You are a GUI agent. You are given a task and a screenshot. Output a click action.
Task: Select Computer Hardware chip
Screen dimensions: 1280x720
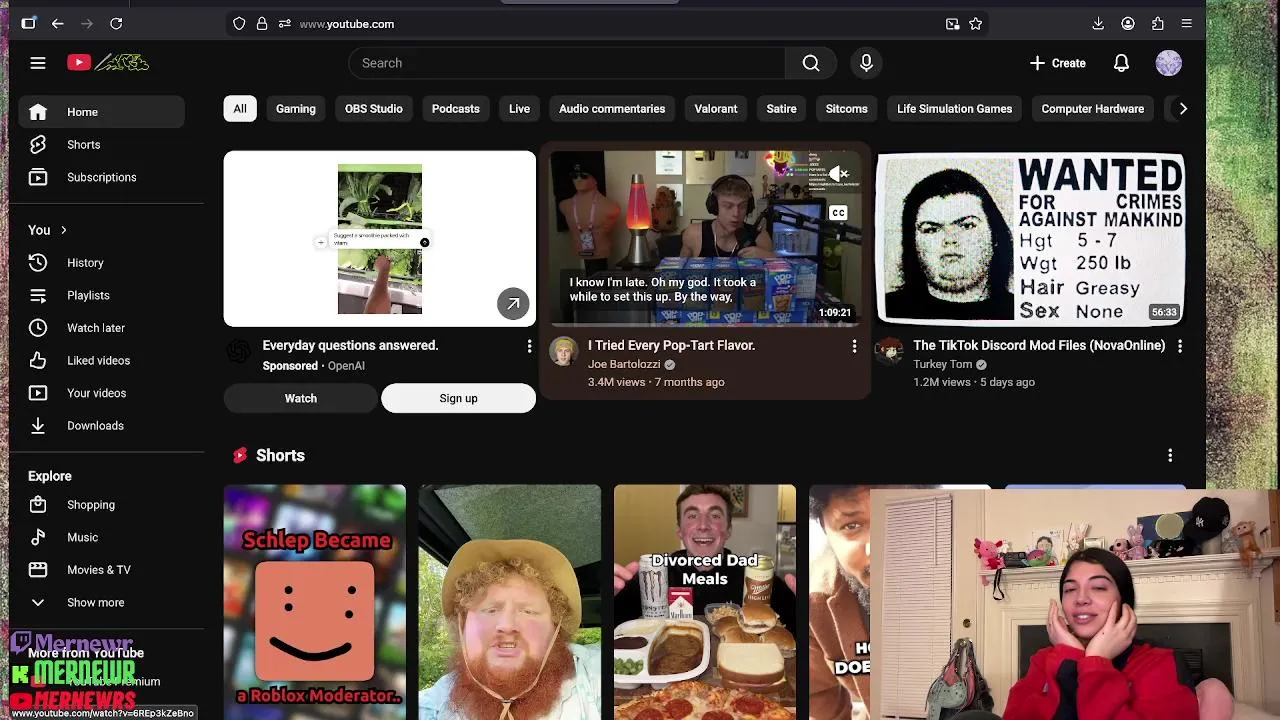(1093, 109)
